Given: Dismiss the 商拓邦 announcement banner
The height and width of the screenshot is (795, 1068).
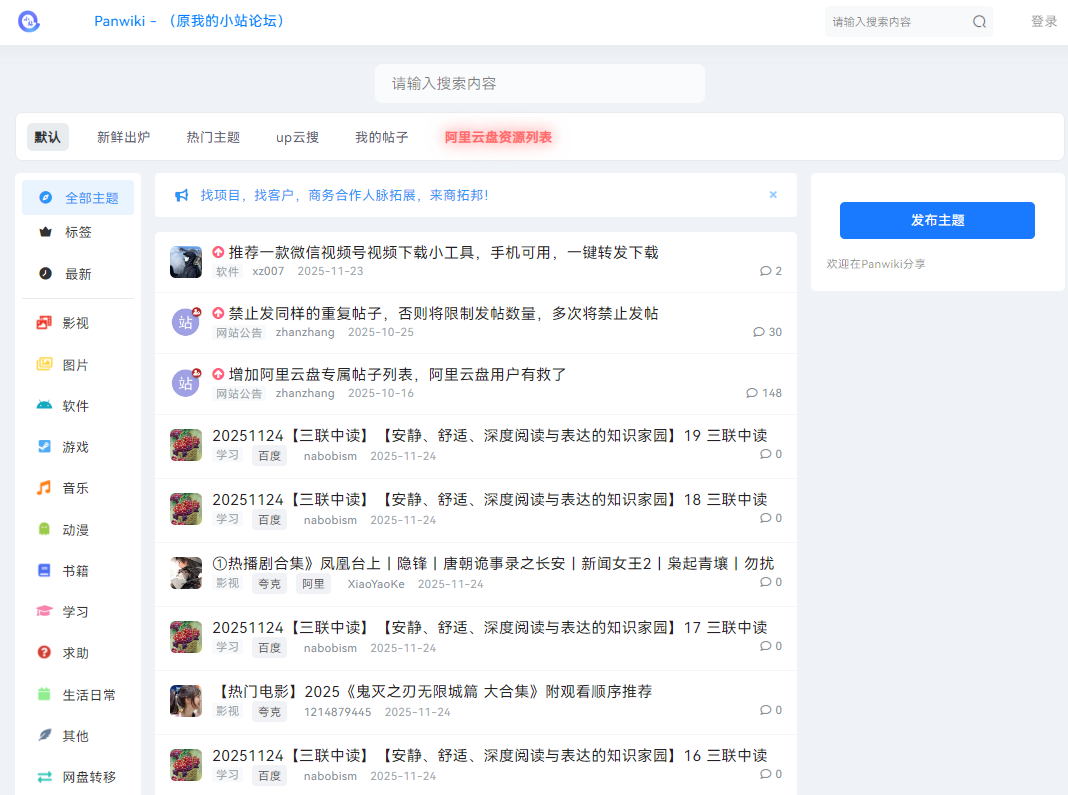Looking at the screenshot, I should 772,195.
